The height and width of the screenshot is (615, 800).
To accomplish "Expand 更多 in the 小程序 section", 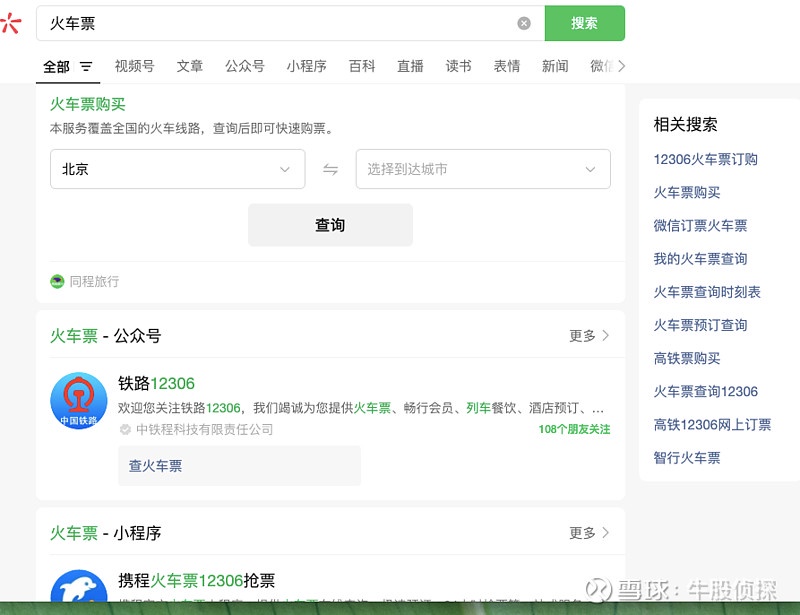I will tap(589, 533).
